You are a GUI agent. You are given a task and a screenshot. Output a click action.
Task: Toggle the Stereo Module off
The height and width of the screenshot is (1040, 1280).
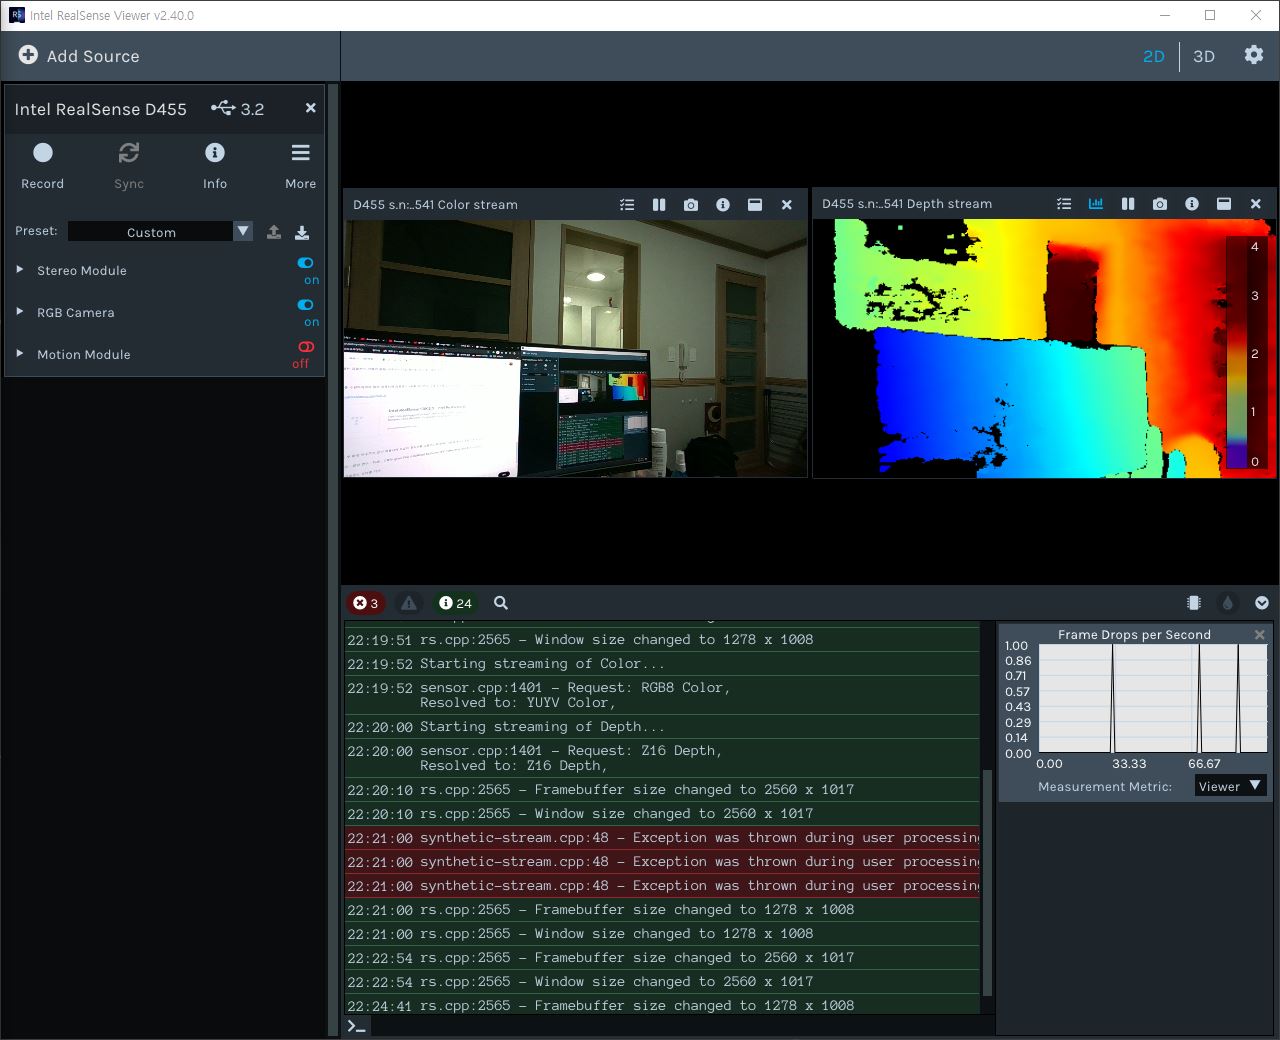pyautogui.click(x=306, y=263)
